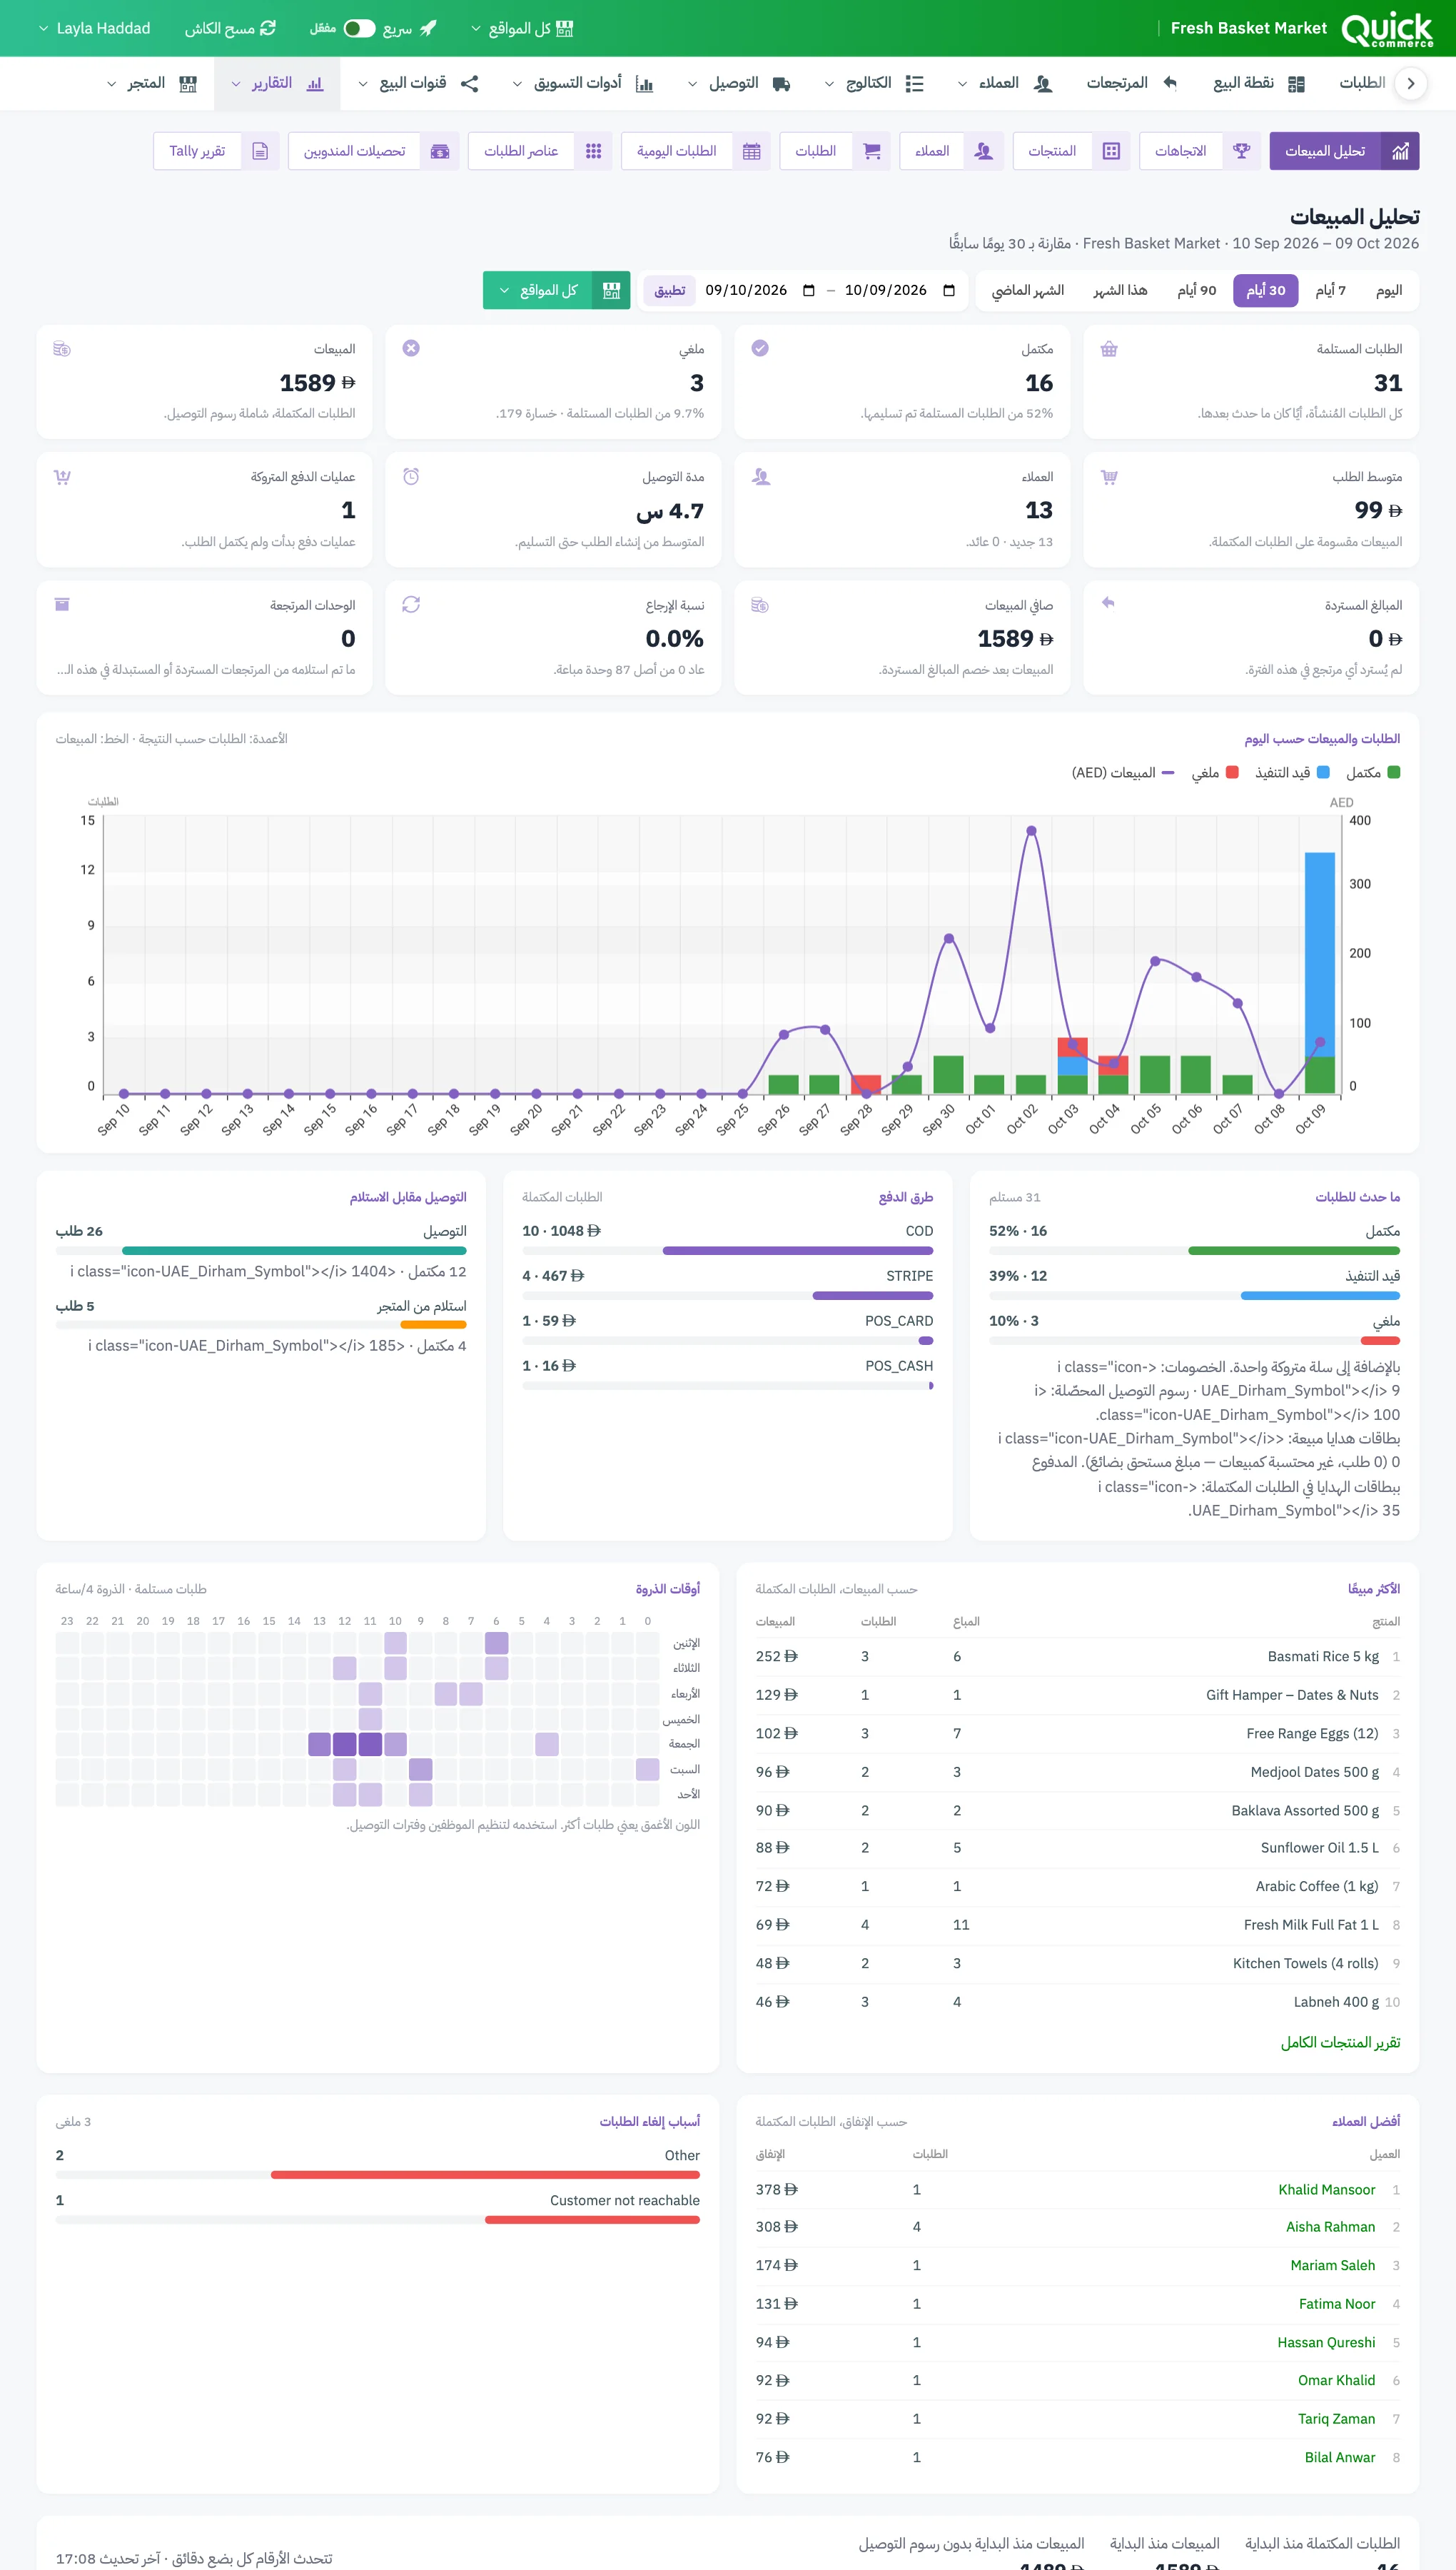Click the sales analysis chart icon tab

pyautogui.click(x=1400, y=151)
